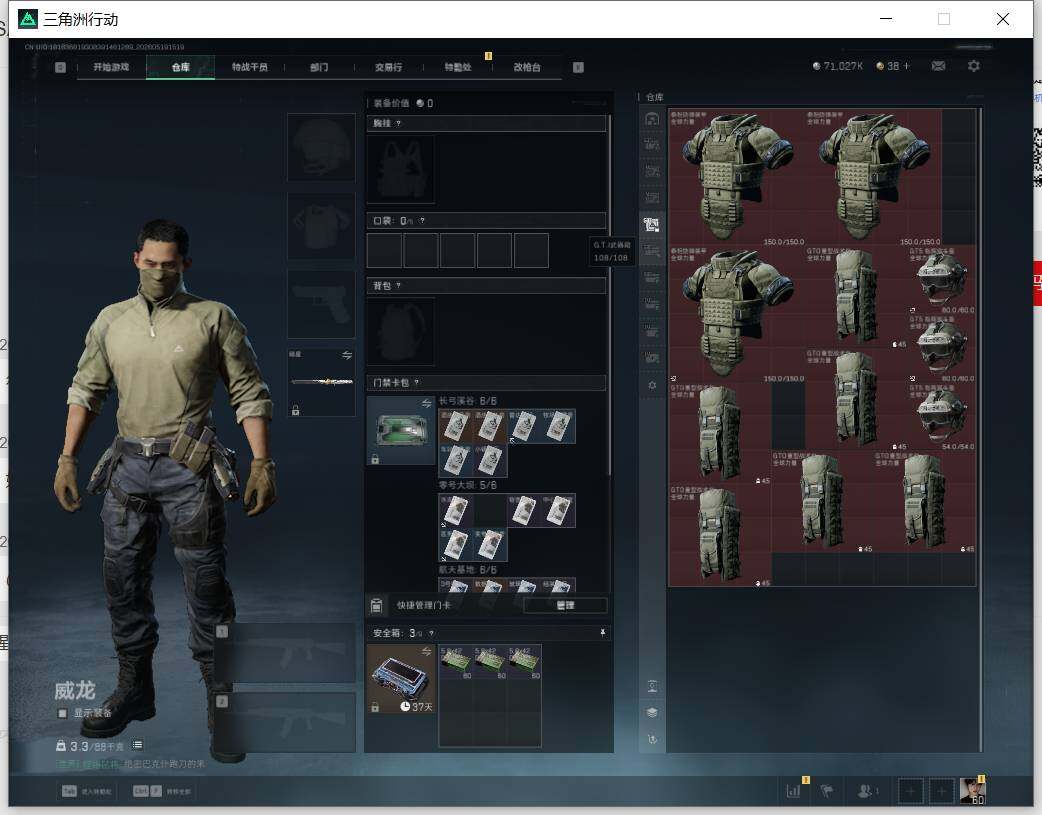Screen dimensions: 1042x815
Task: Click lock icon on melee knife slot
Action: (295, 411)
